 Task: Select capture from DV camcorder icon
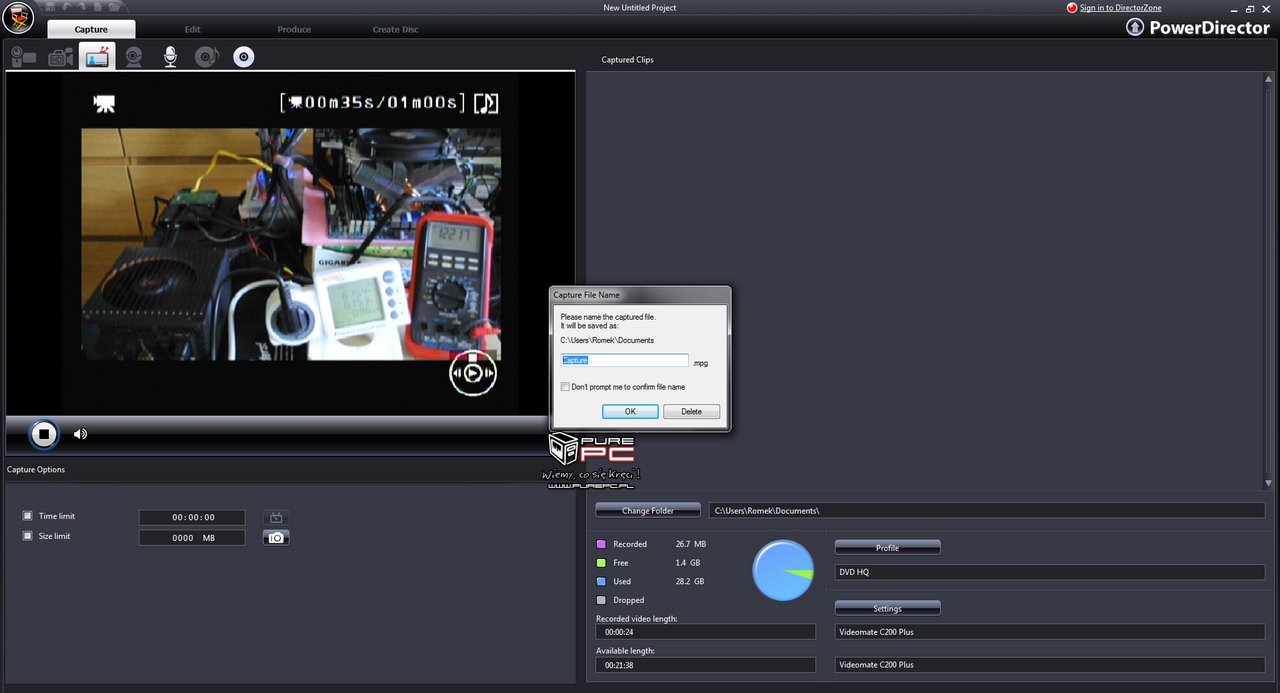24,57
